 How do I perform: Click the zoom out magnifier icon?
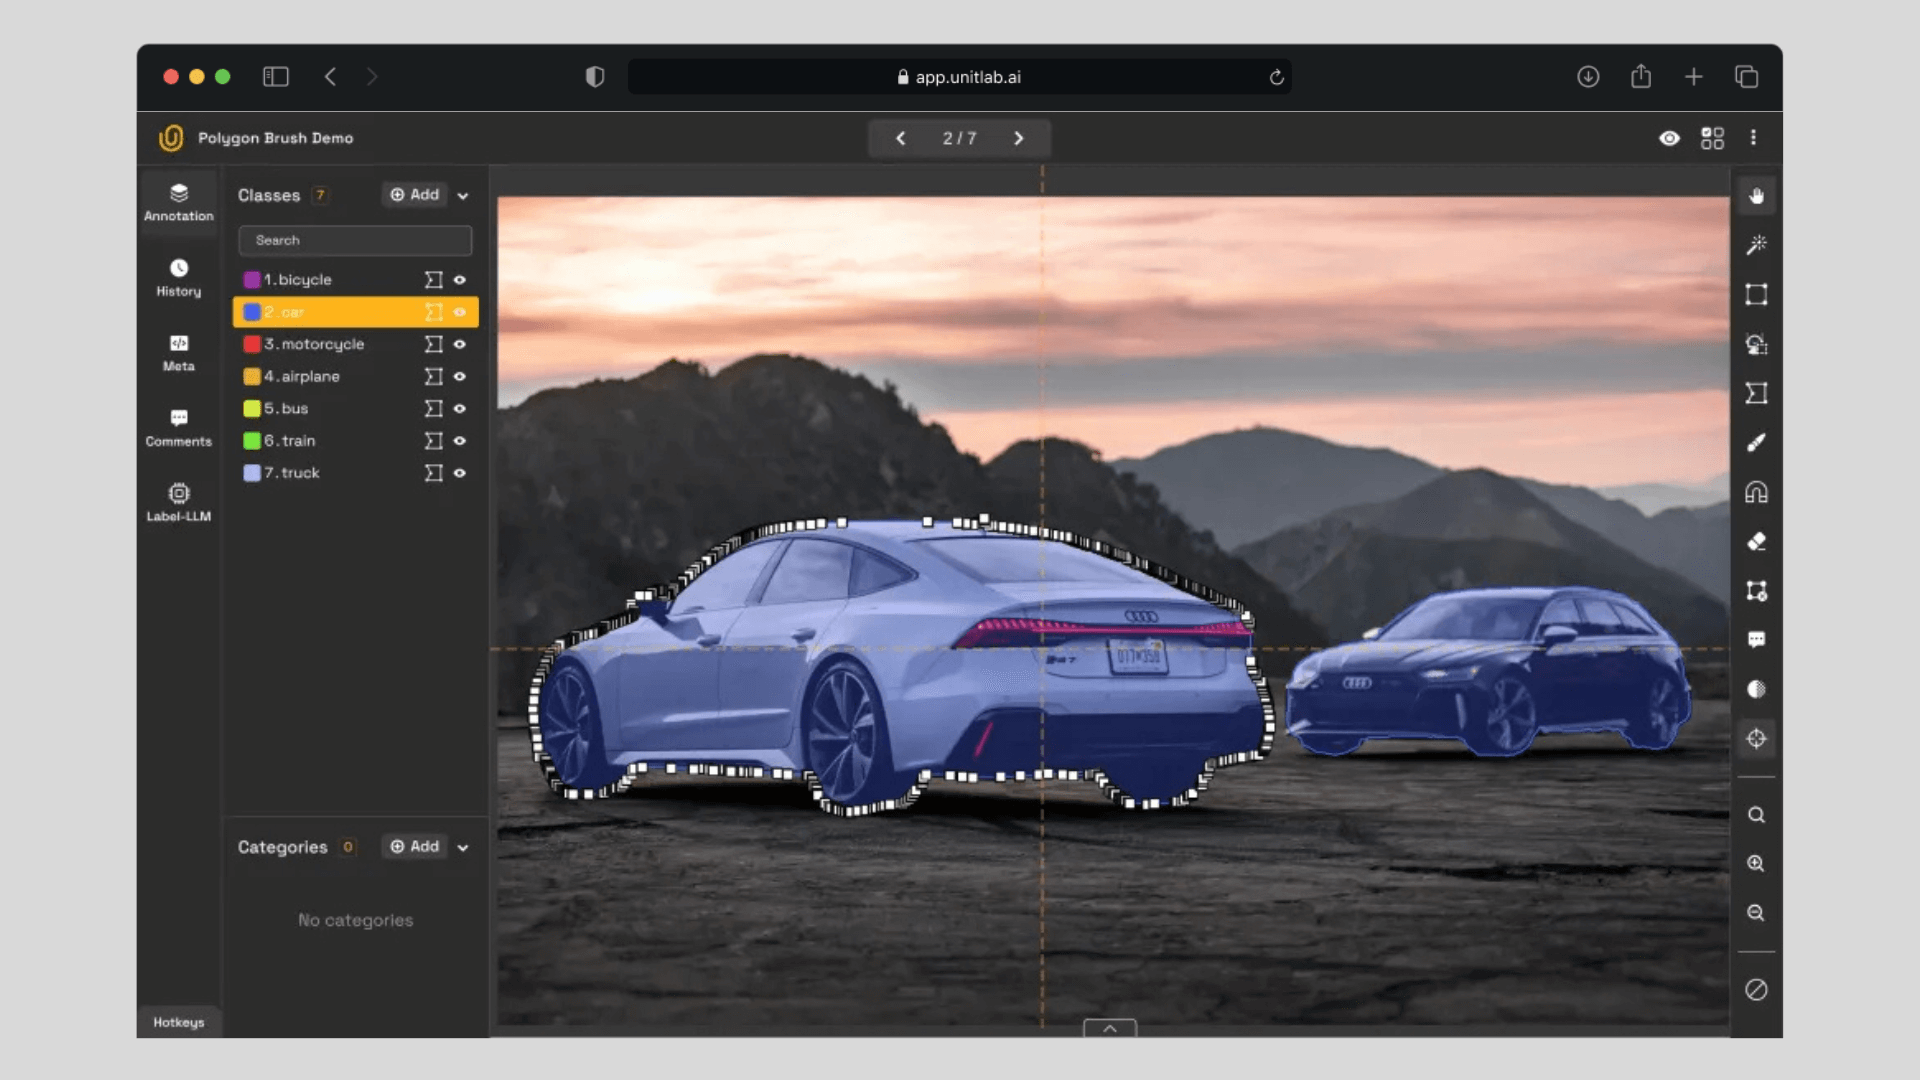click(x=1756, y=913)
